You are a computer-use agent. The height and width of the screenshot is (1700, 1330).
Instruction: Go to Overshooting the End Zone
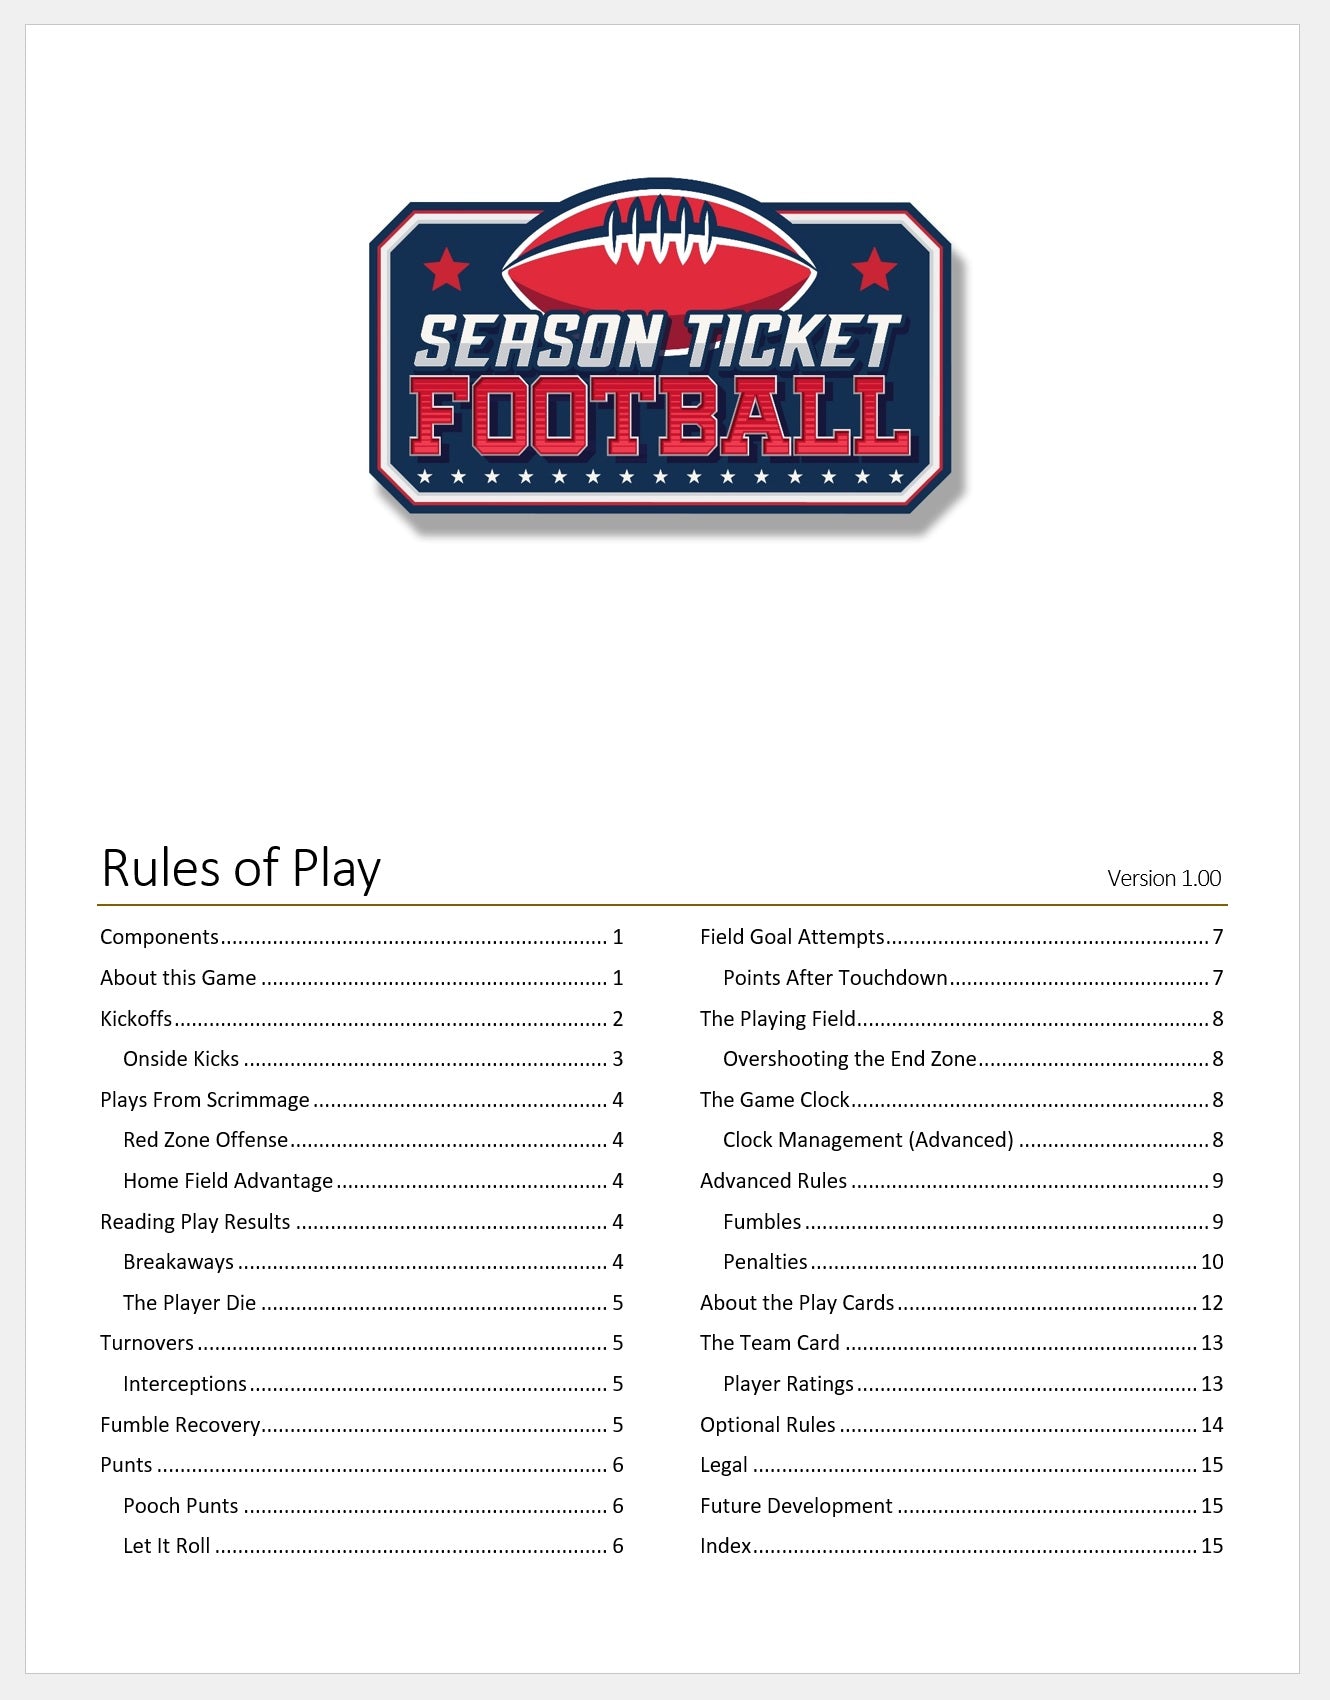tap(849, 1059)
